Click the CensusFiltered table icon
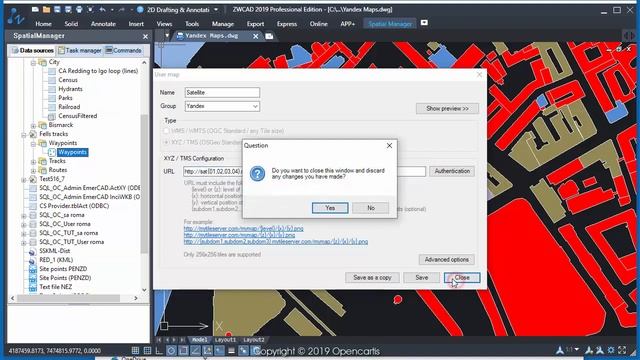The image size is (640, 360). pos(52,116)
